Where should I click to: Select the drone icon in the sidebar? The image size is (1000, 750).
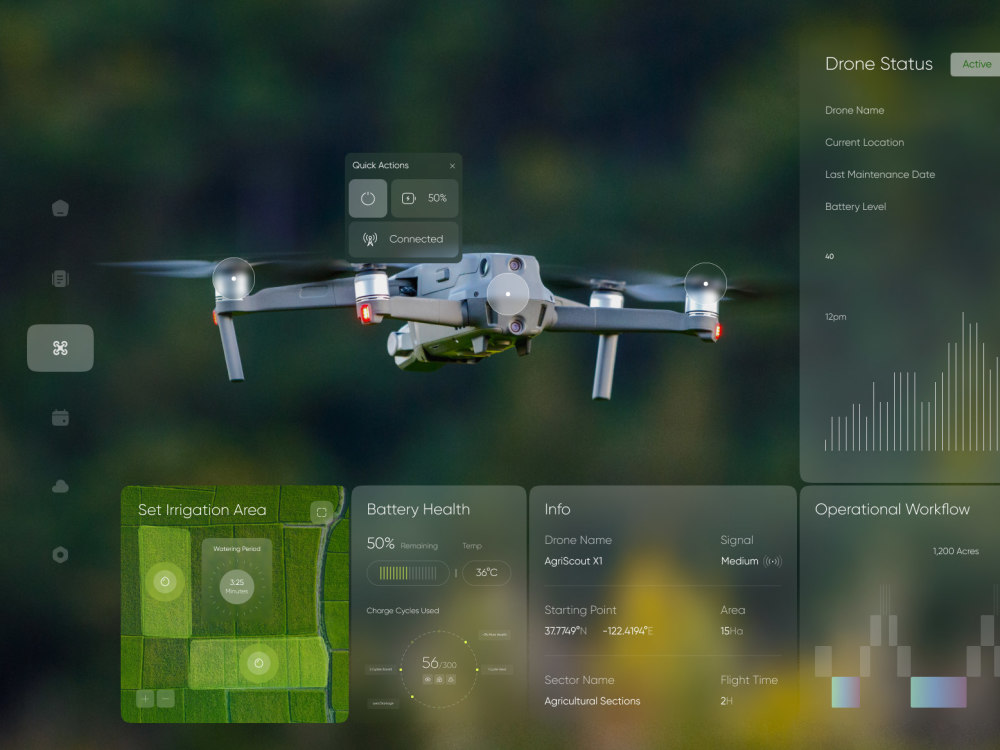pyautogui.click(x=60, y=348)
